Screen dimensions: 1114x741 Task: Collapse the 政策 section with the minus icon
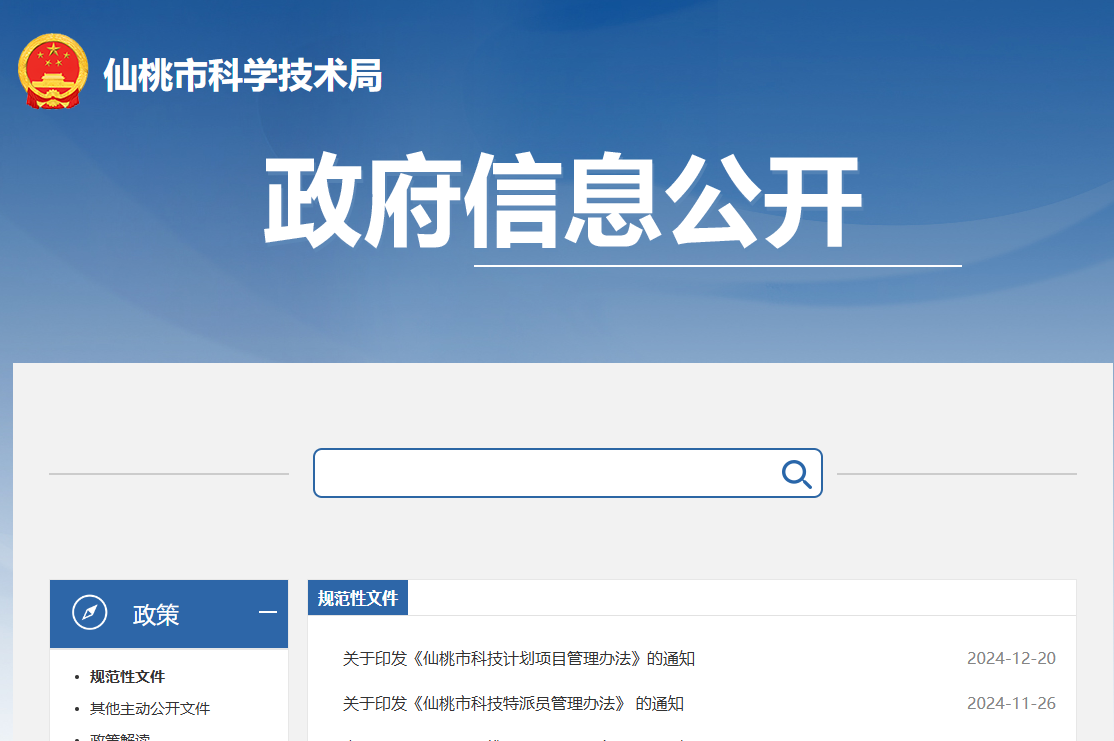tap(268, 612)
